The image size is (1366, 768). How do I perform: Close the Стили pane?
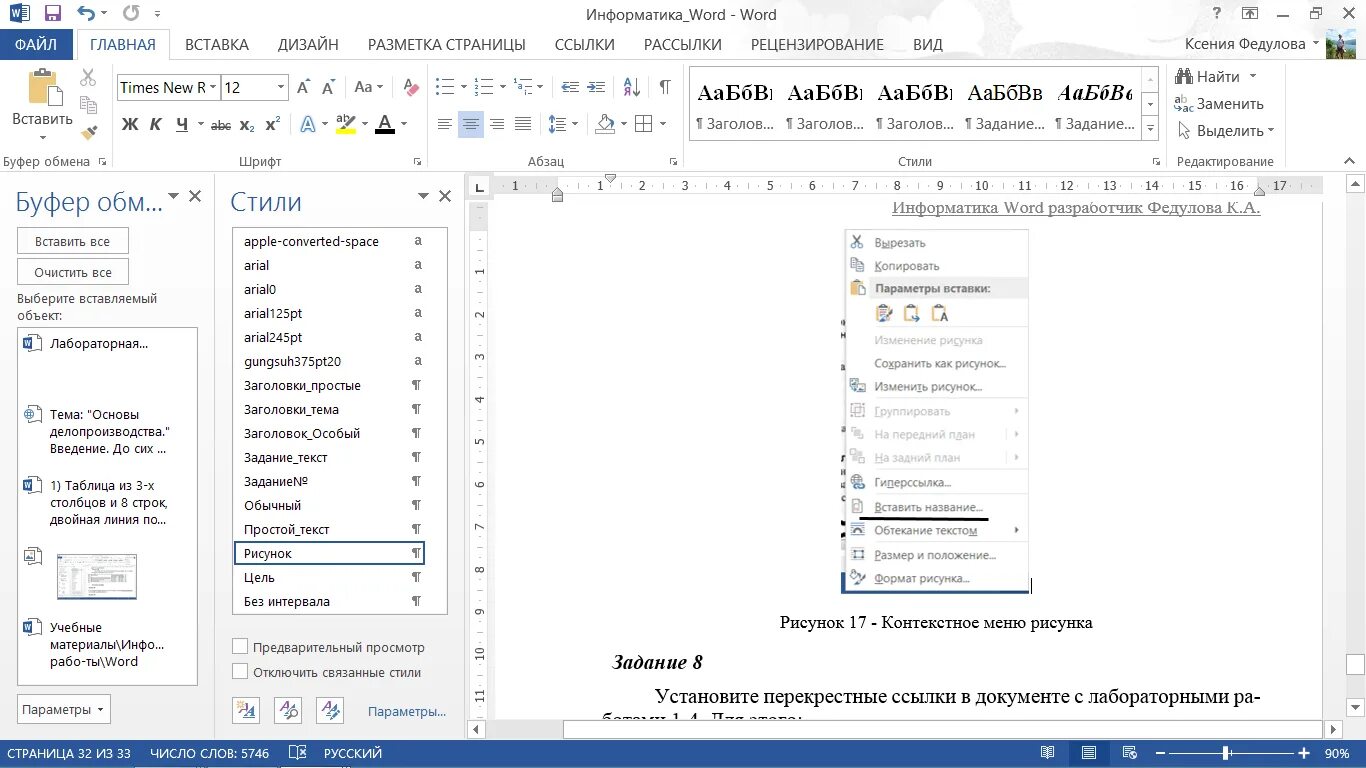[x=445, y=197]
